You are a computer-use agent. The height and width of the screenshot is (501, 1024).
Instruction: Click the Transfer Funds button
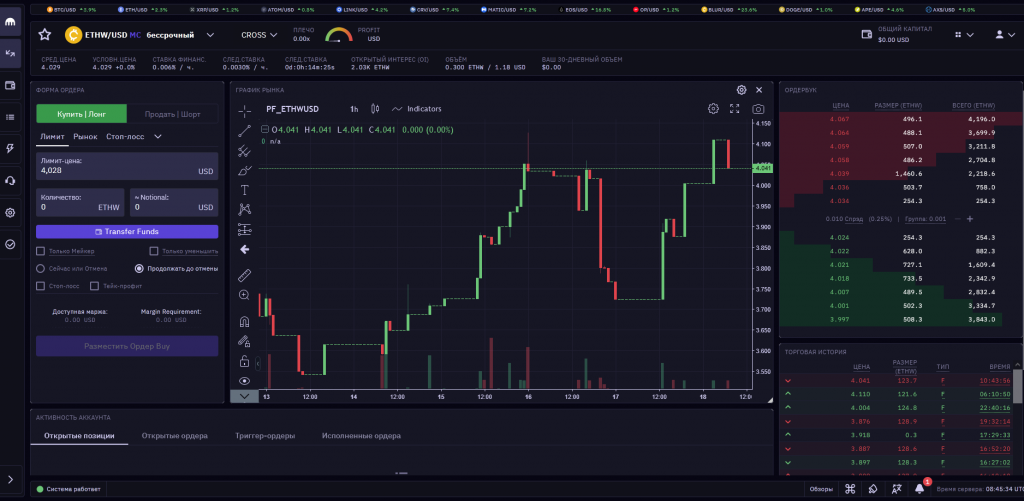[127, 231]
